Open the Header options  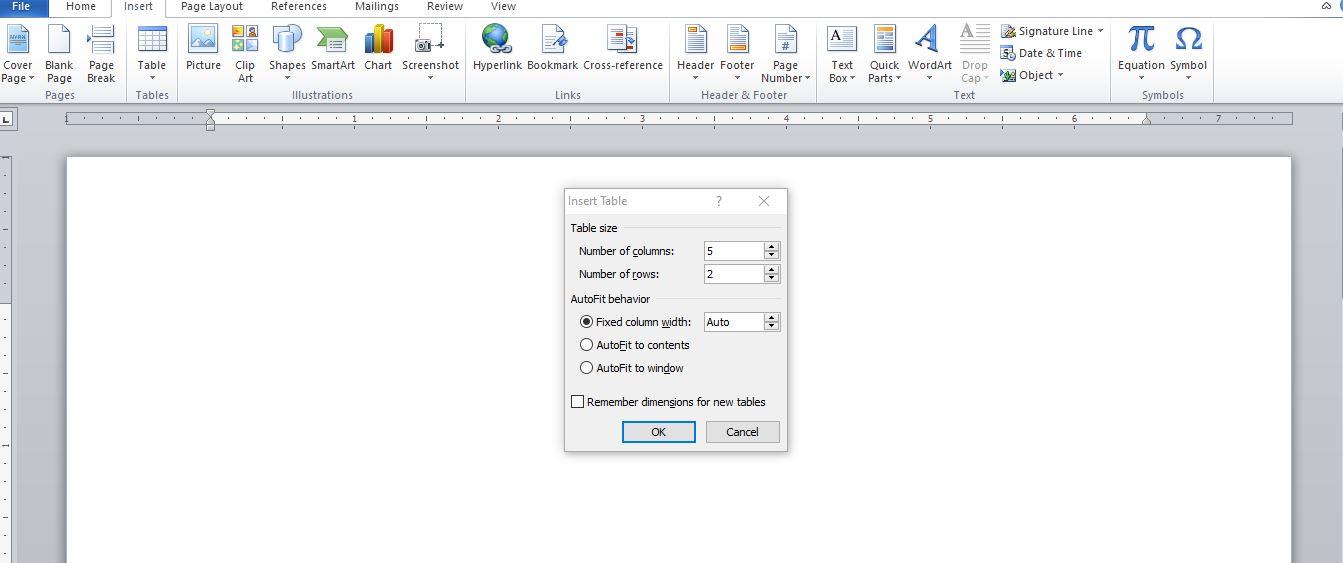[x=695, y=54]
